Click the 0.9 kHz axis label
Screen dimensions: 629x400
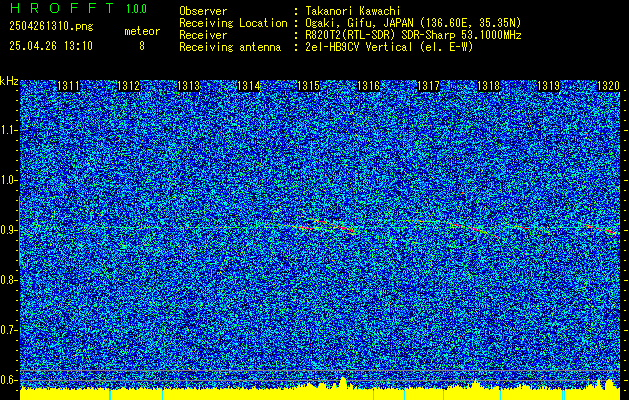click(8, 230)
